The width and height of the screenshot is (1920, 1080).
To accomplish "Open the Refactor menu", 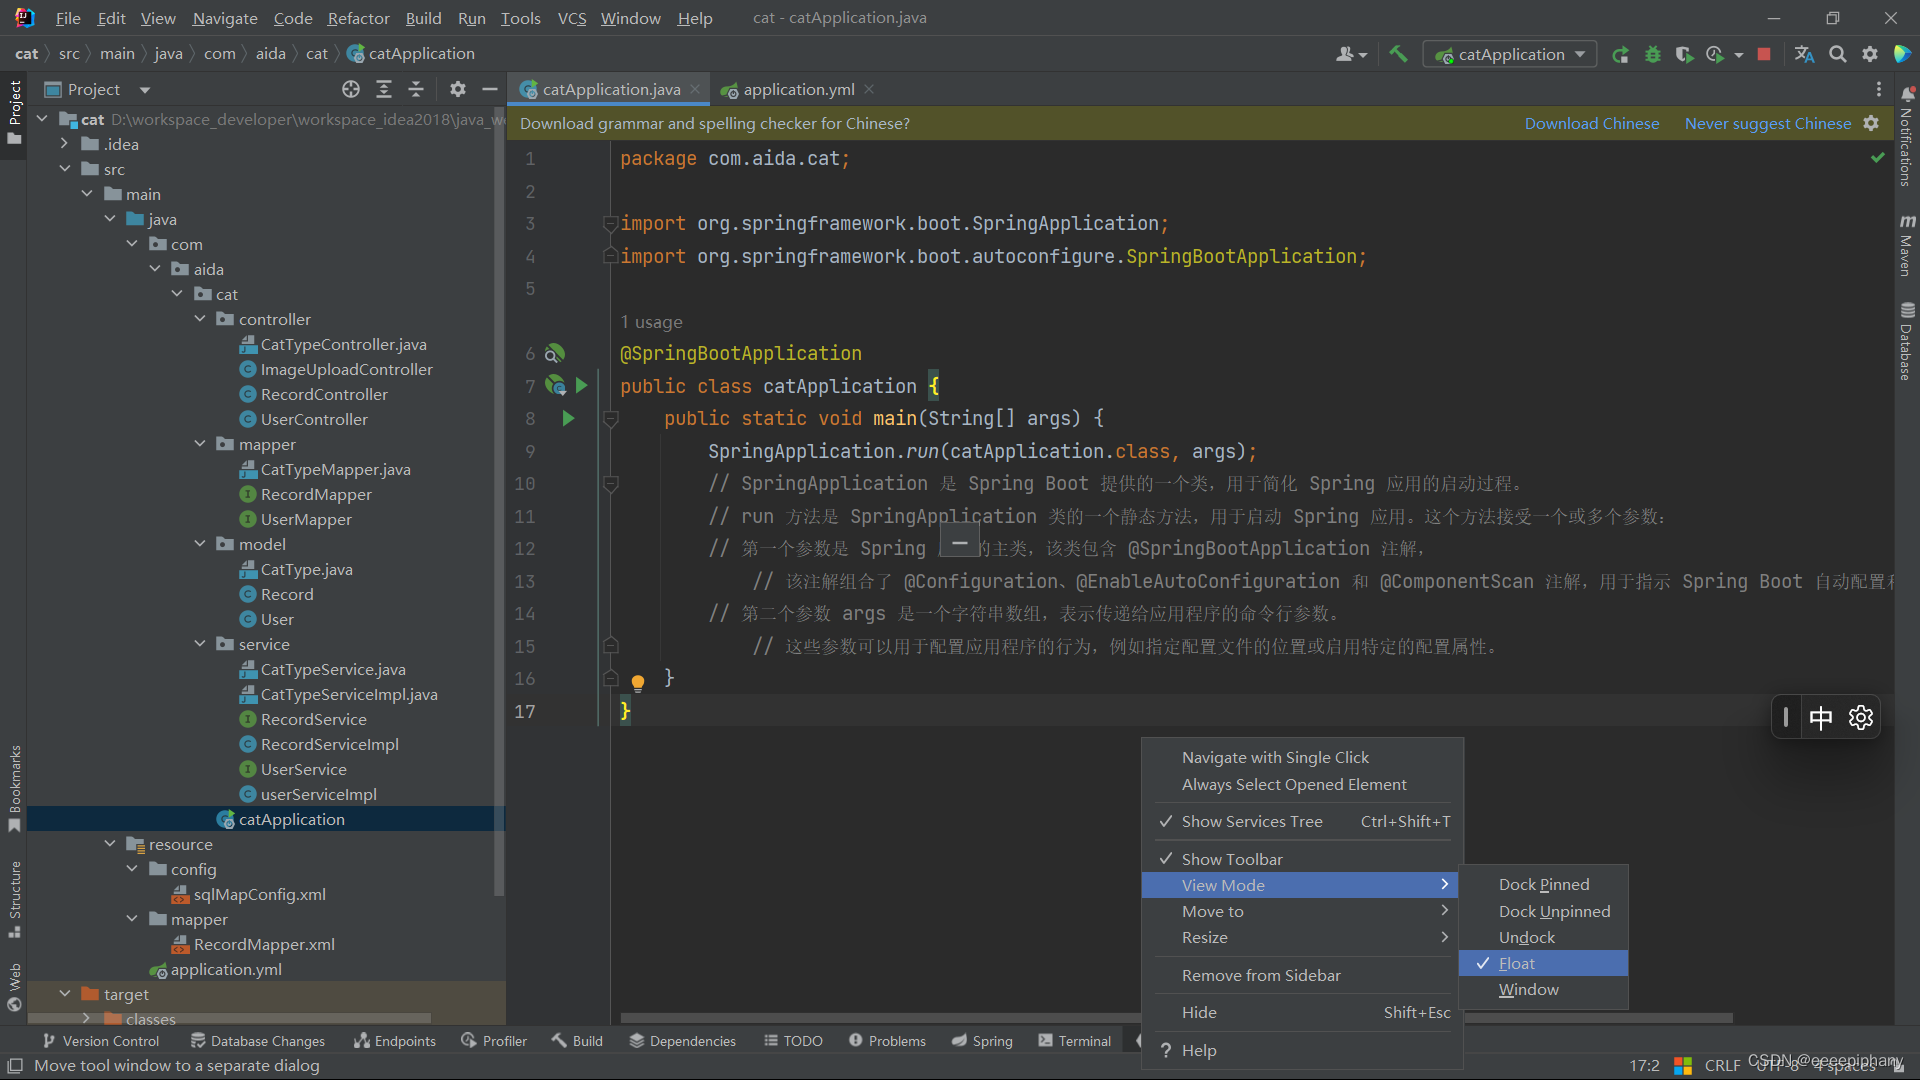I will (358, 18).
